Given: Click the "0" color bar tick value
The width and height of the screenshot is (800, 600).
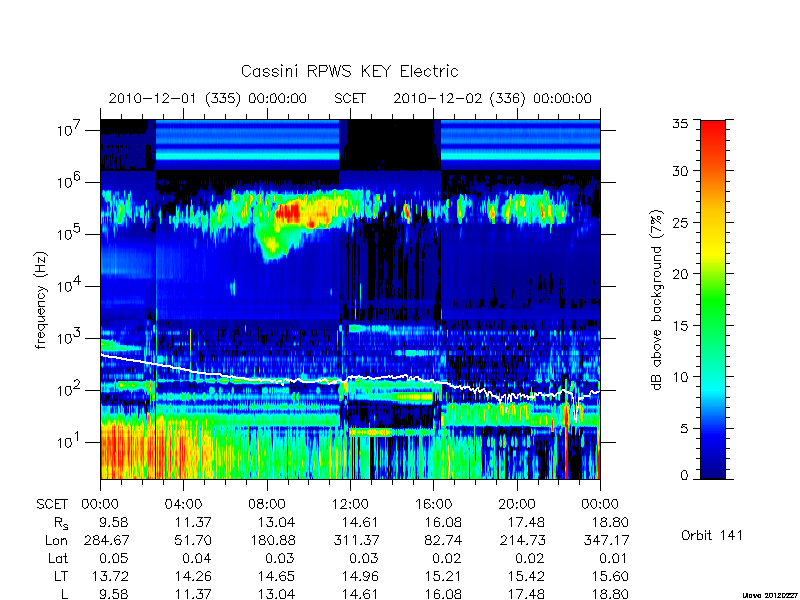Looking at the screenshot, I should [684, 476].
